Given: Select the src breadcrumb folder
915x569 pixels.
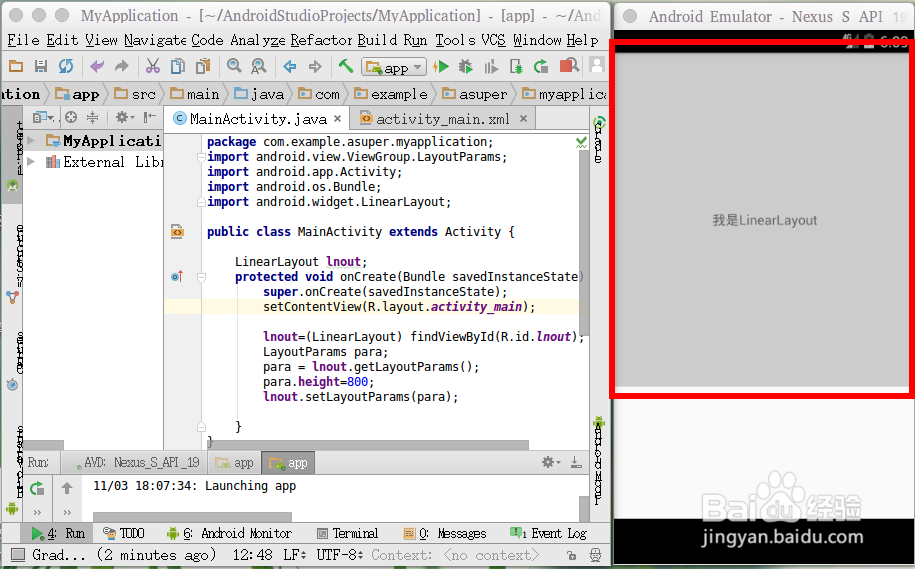Looking at the screenshot, I should [135, 94].
